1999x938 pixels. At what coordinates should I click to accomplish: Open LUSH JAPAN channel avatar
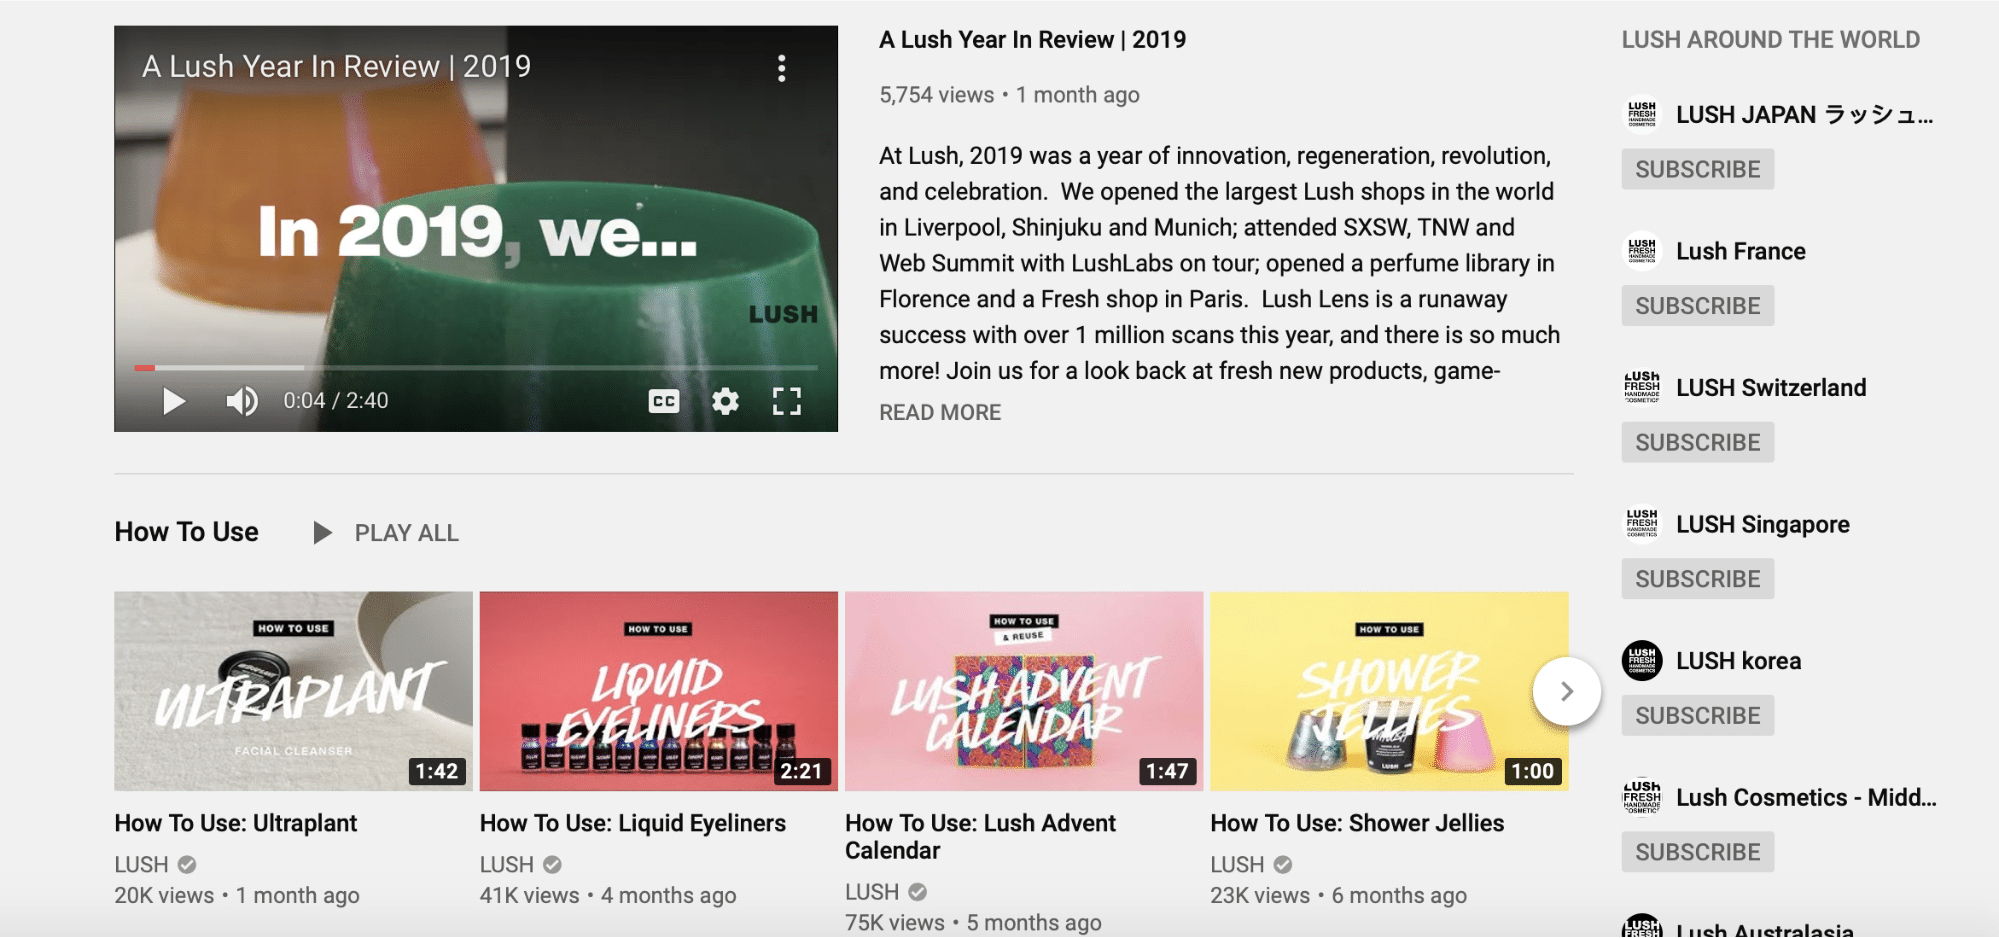click(1642, 114)
